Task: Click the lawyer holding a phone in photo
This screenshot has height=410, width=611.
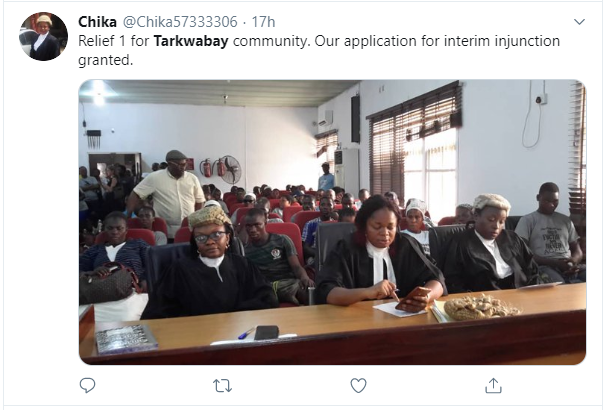Action: pos(380,253)
